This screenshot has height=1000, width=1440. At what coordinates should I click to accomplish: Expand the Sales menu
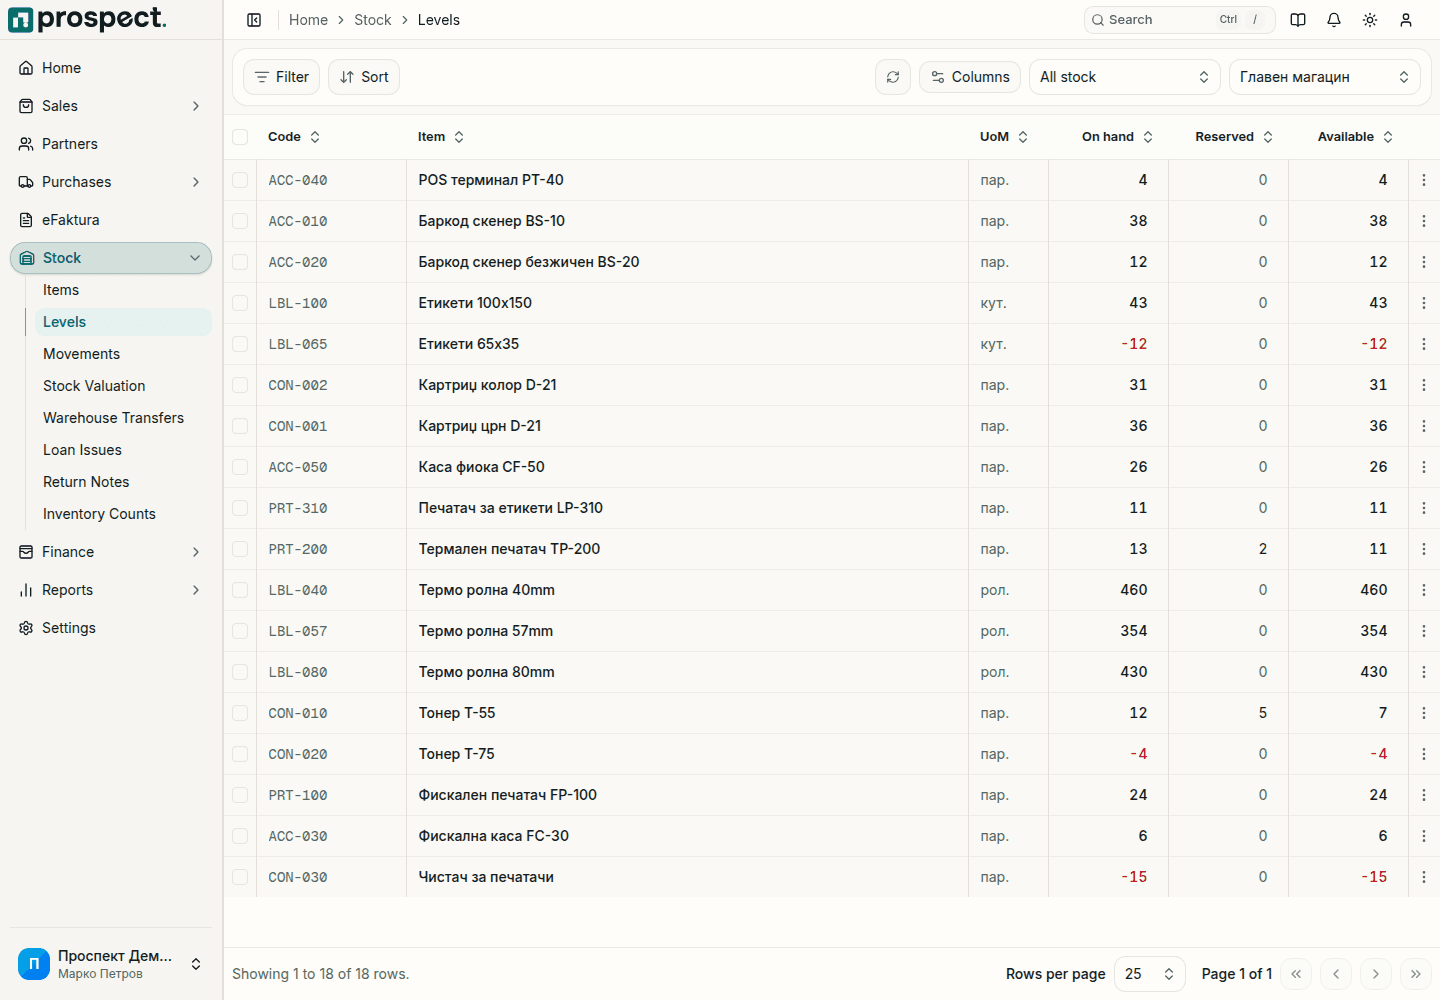(111, 106)
